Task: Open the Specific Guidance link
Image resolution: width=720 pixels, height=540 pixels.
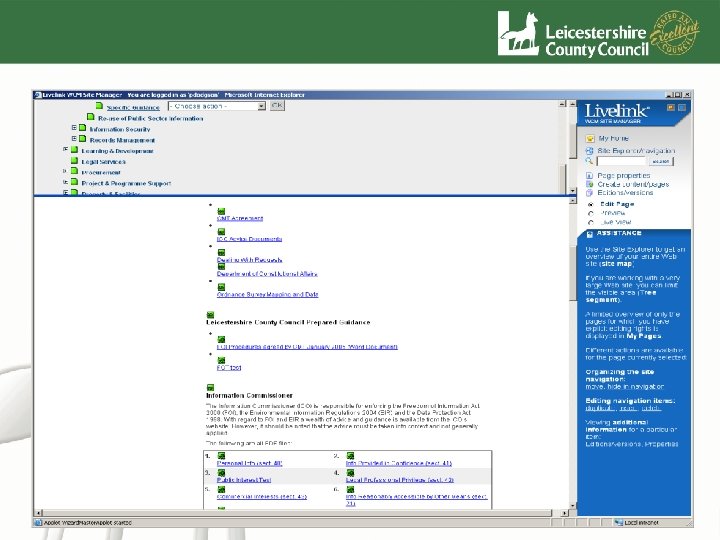Action: [133, 107]
